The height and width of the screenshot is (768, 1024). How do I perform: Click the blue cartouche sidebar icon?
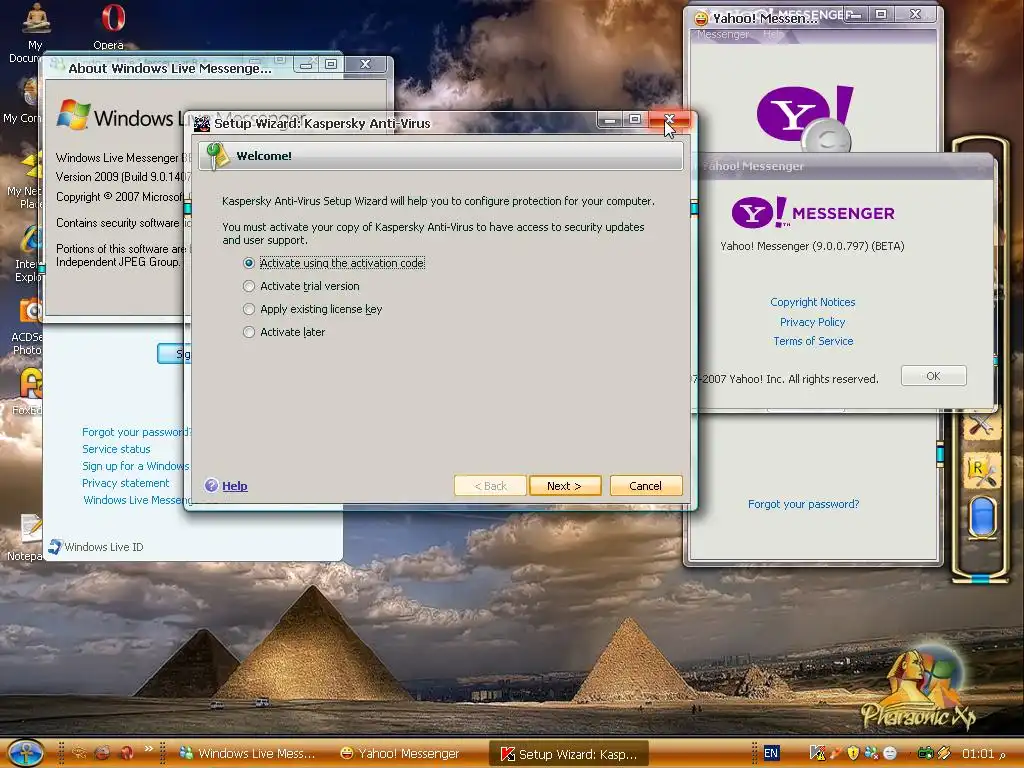(982, 517)
